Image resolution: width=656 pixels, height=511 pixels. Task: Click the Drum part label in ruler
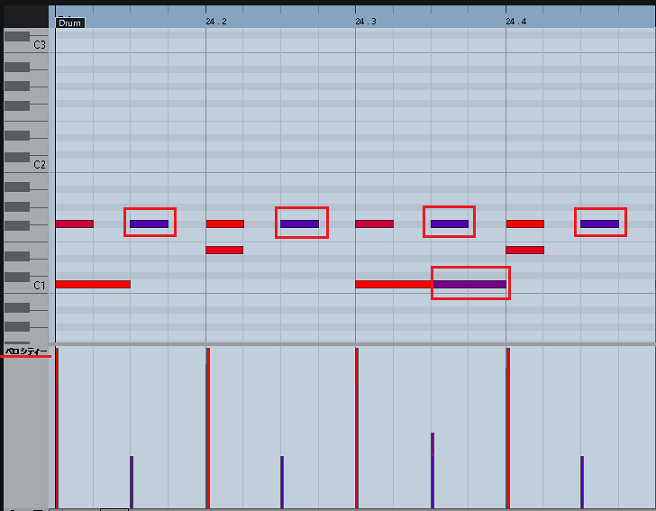(70, 22)
